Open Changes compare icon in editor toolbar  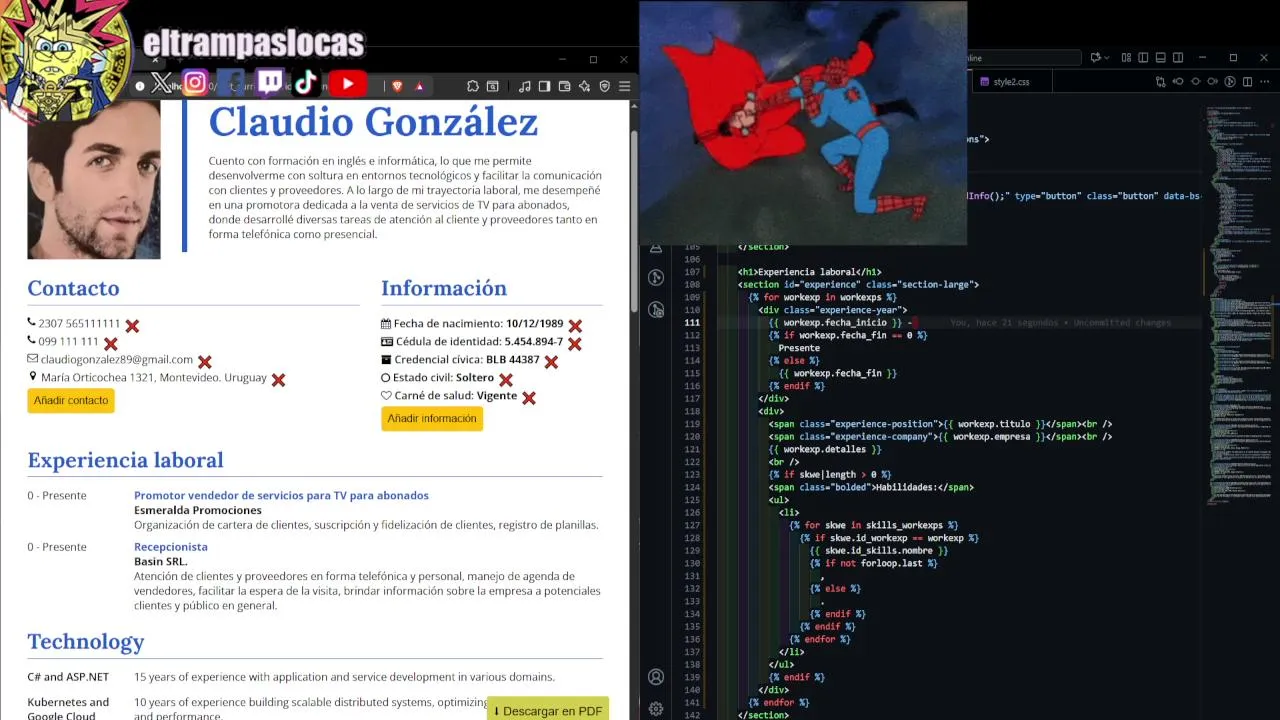click(1161, 82)
